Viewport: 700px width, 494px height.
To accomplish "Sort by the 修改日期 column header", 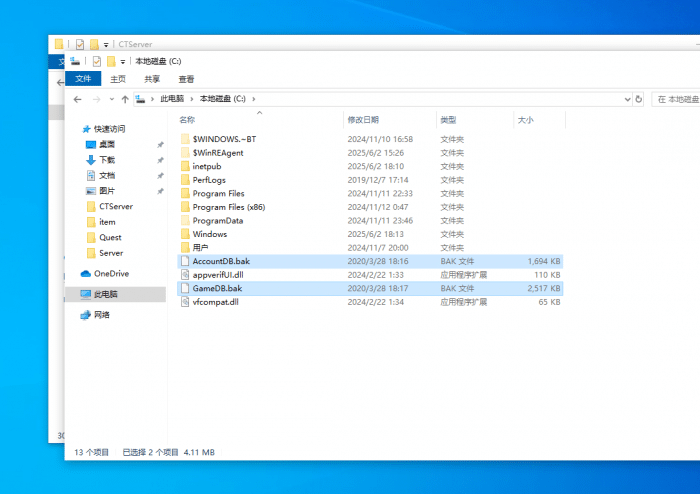I will tap(363, 119).
